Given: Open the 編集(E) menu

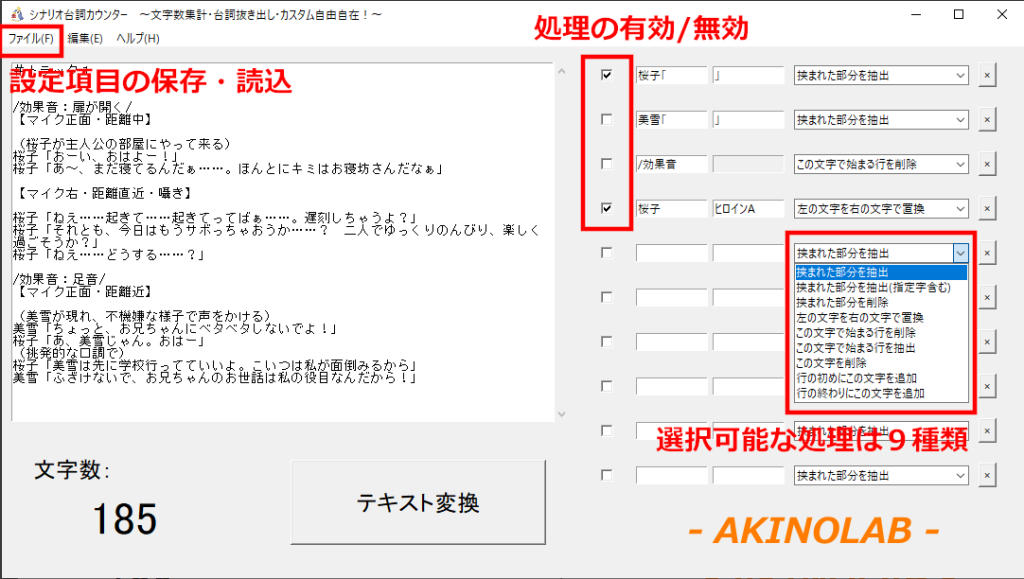Looking at the screenshot, I should (85, 39).
